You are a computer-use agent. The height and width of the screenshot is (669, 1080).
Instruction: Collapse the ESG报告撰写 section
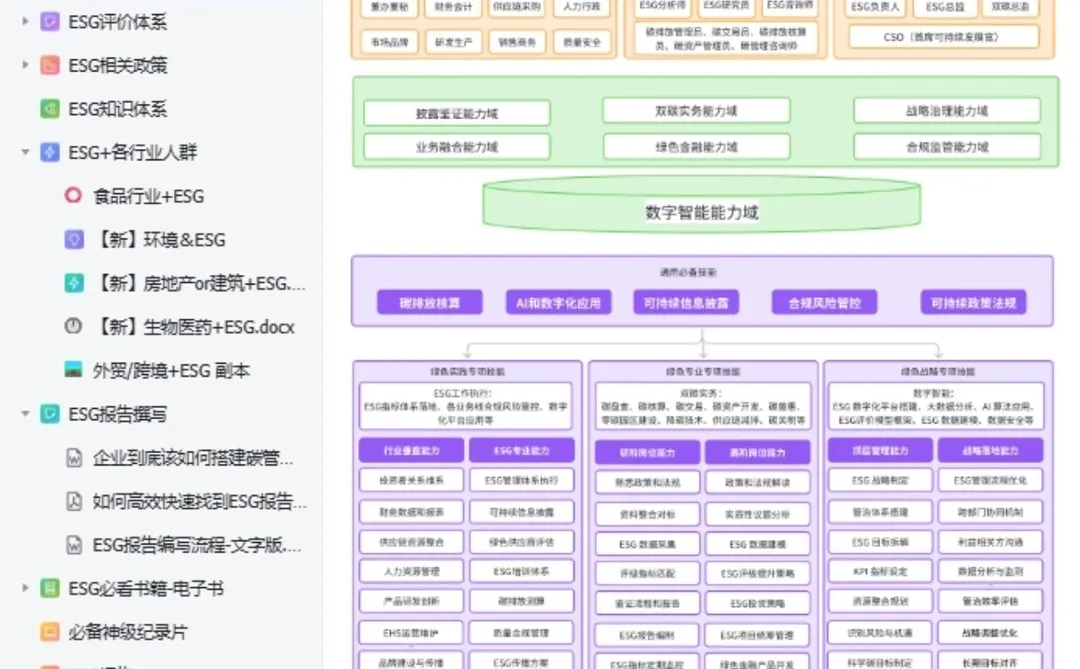pos(24,415)
